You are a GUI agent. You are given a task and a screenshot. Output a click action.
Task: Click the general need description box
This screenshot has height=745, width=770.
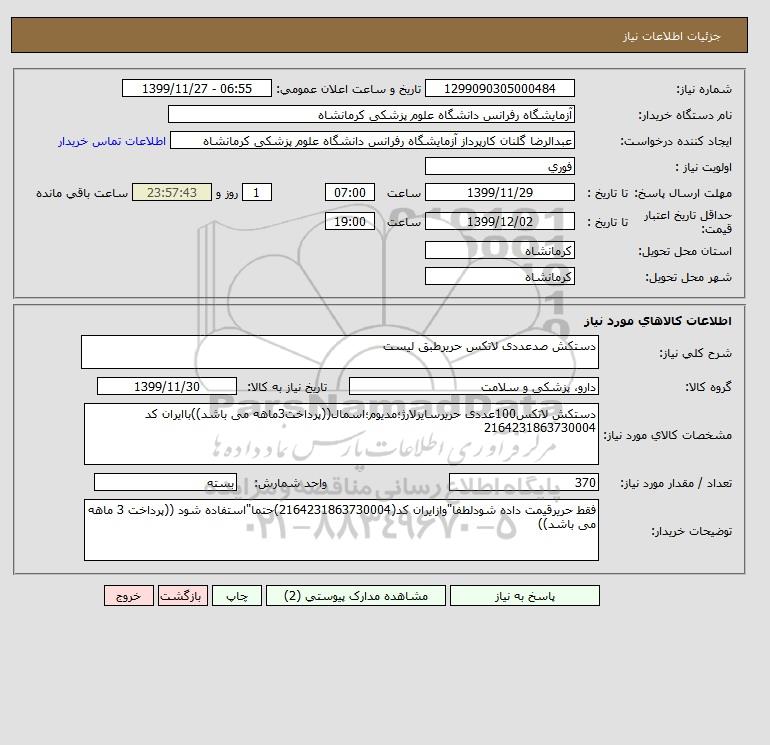point(340,352)
